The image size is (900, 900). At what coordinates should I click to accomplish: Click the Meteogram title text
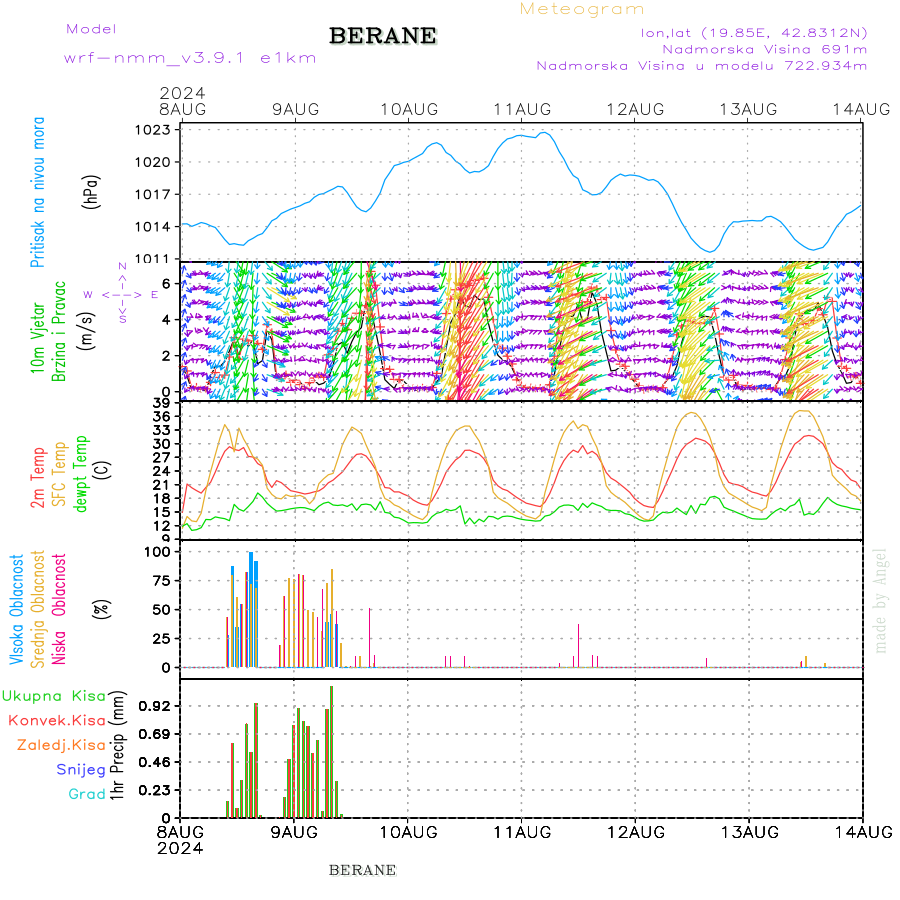click(x=581, y=9)
